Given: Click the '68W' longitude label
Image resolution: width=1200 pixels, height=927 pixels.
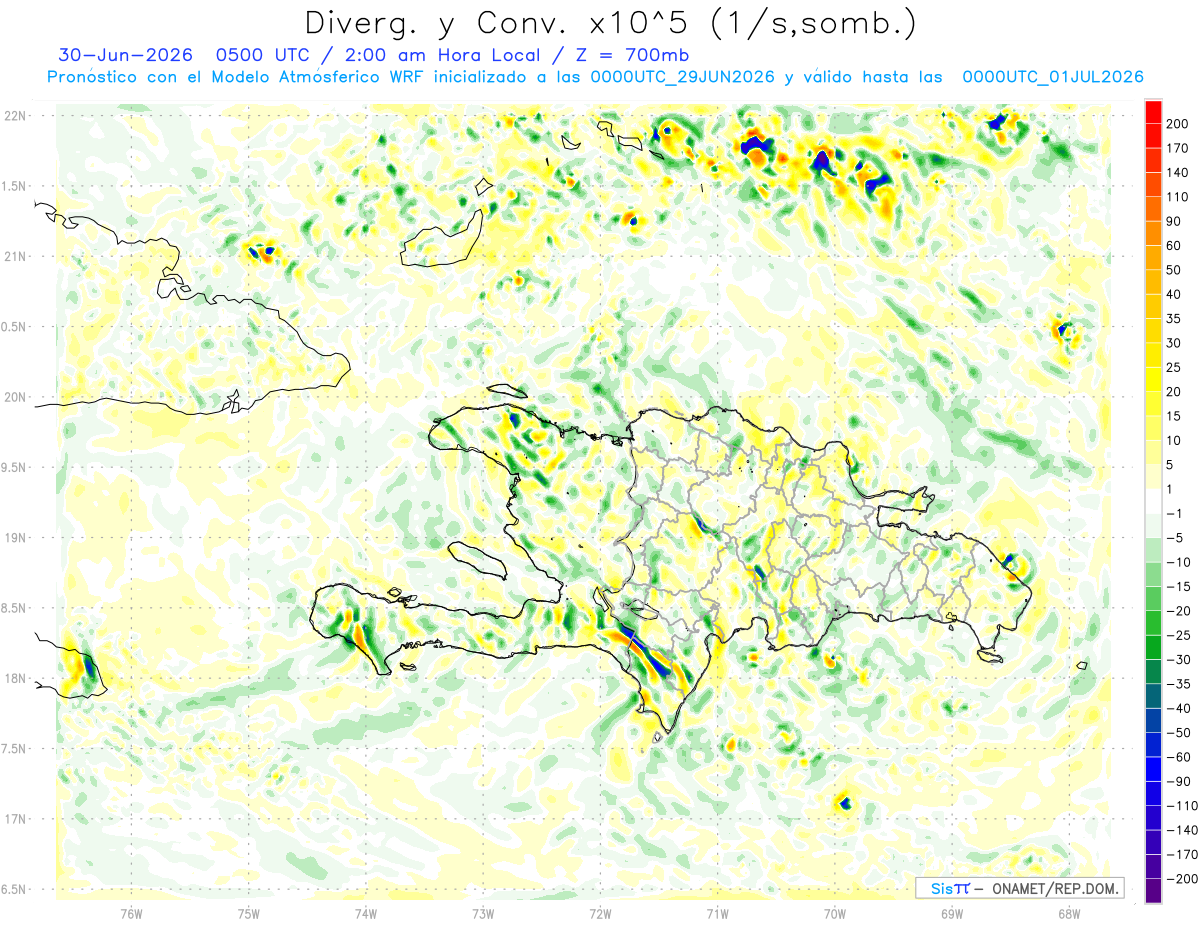Looking at the screenshot, I should [1069, 912].
